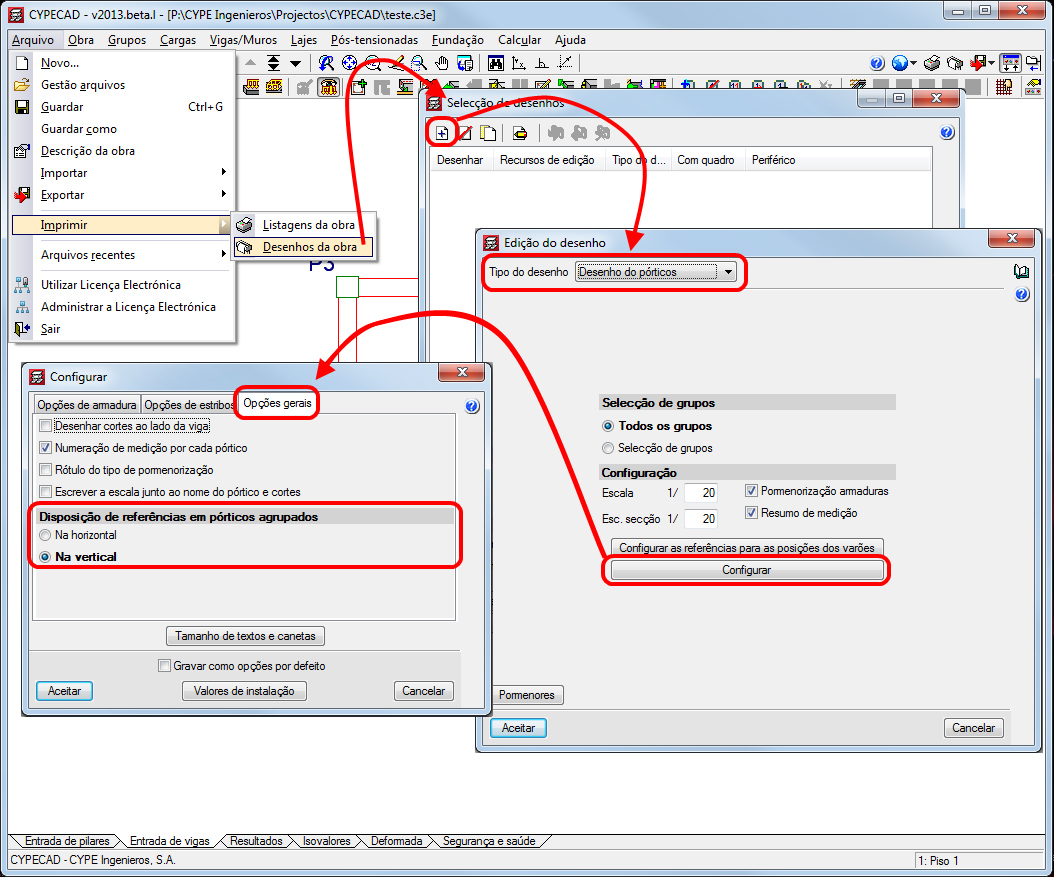The image size is (1054, 877).
Task: Check 'Escrever a escala junto ao nome do pórtico'
Action: point(45,492)
